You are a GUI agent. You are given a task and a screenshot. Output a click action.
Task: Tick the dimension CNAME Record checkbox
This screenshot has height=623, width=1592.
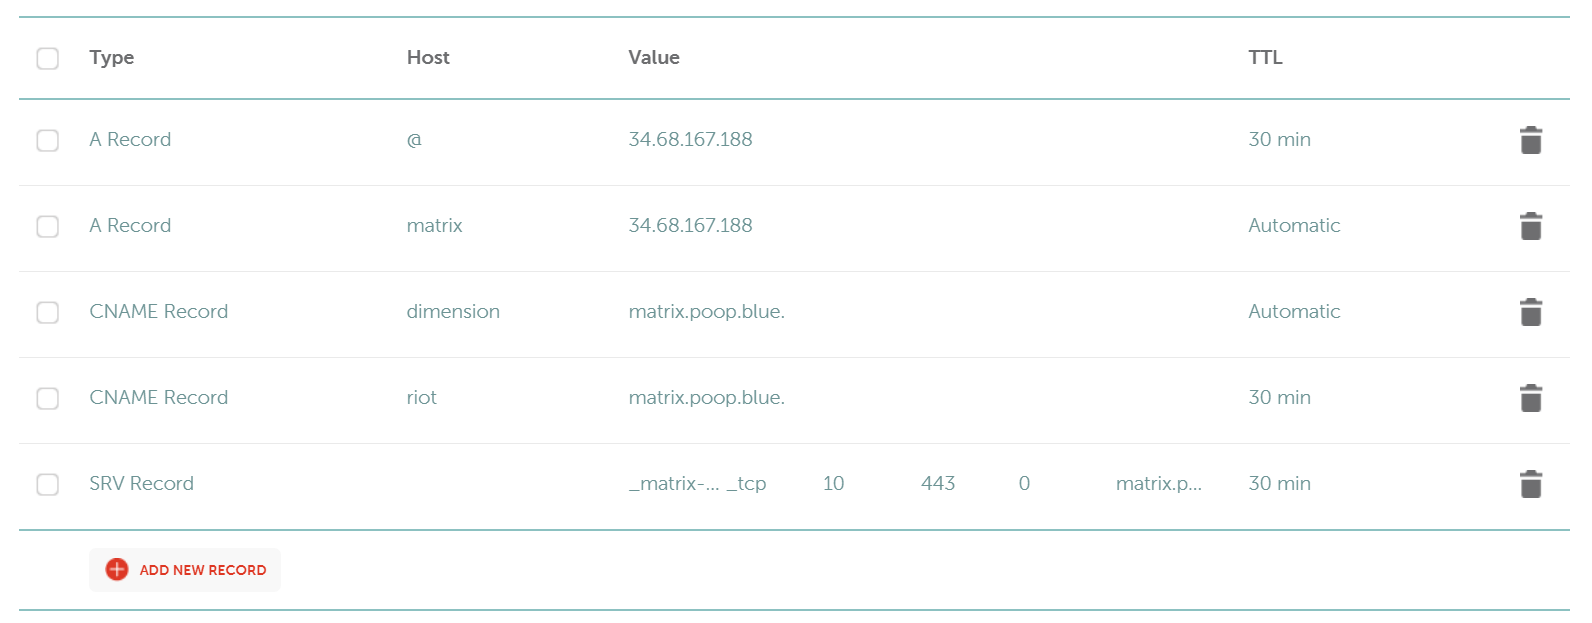tap(48, 312)
